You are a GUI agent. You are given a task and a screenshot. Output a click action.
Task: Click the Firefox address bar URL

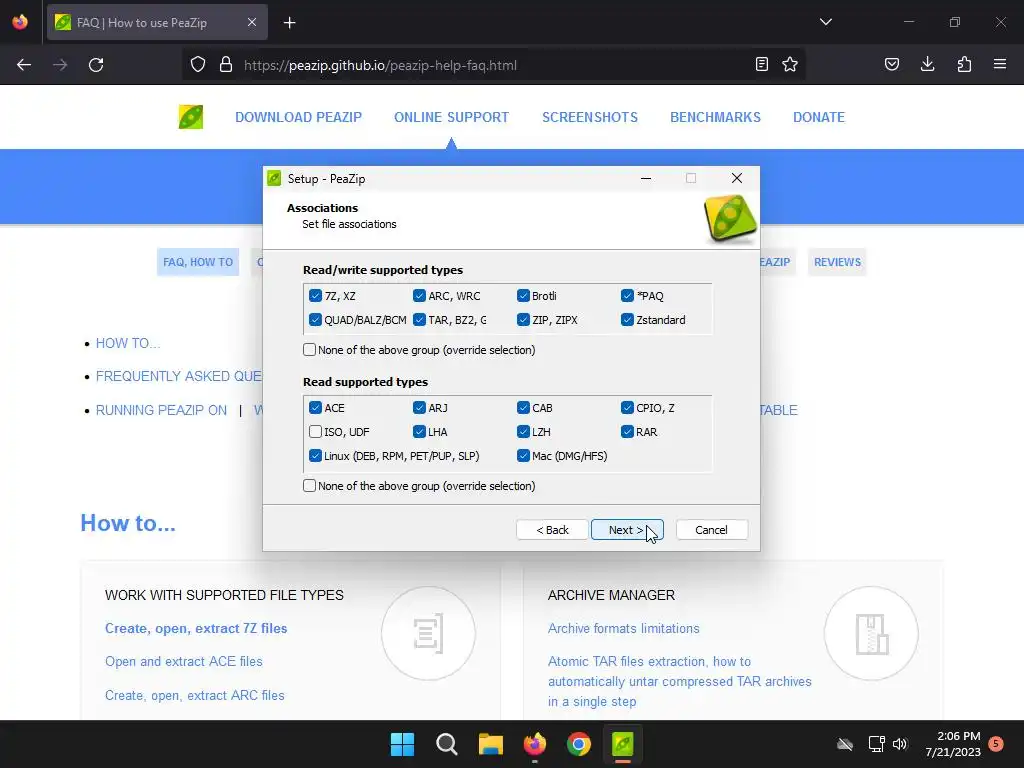tap(380, 65)
